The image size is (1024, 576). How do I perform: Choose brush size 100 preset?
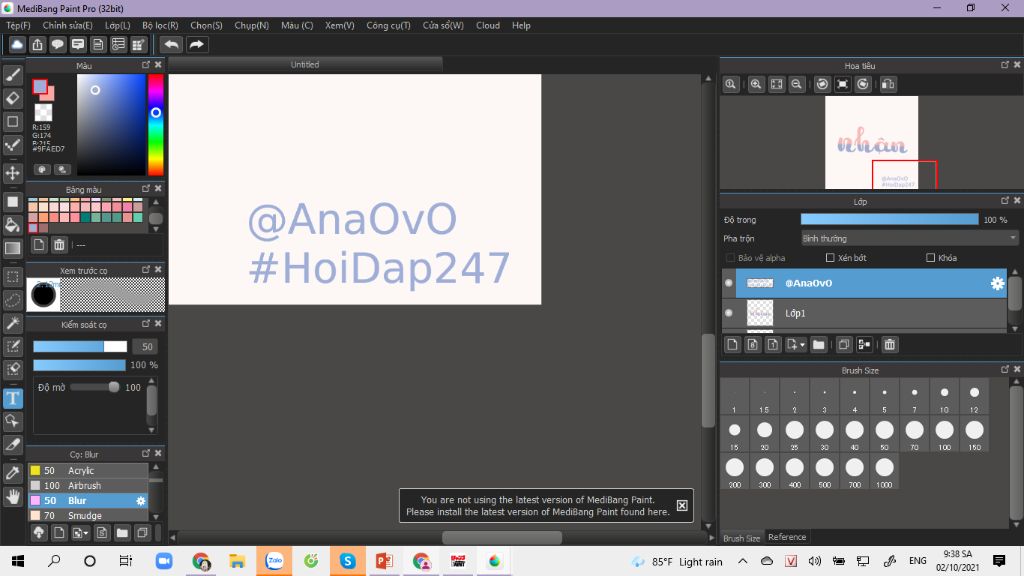point(944,434)
